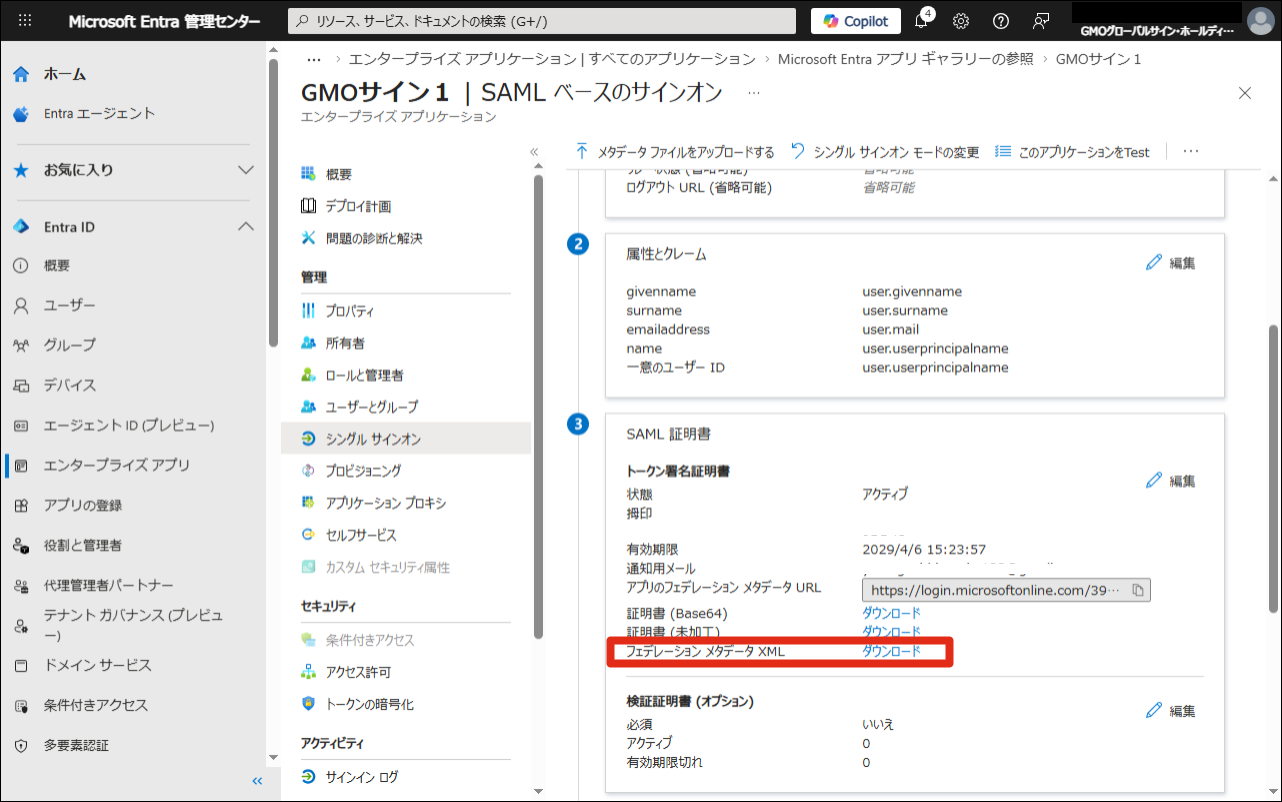The width and height of the screenshot is (1282, 802).
Task: Close the SAML sign-on blade
Action: click(x=1245, y=93)
